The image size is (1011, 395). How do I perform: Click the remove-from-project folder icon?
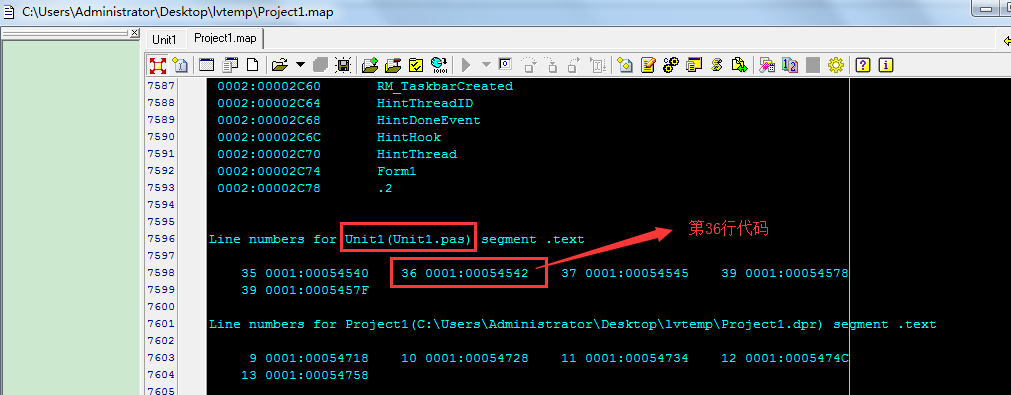click(393, 64)
